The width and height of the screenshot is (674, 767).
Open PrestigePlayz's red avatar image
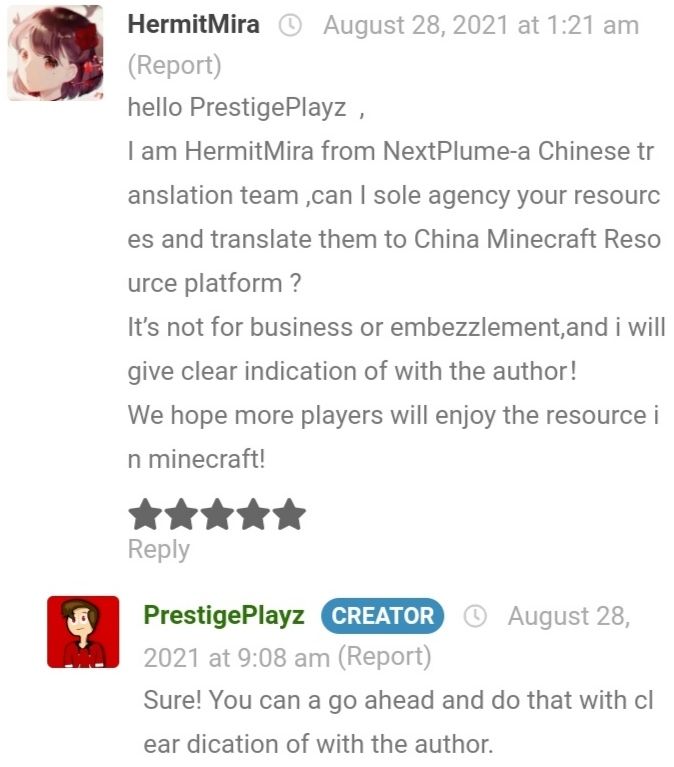[x=83, y=632]
